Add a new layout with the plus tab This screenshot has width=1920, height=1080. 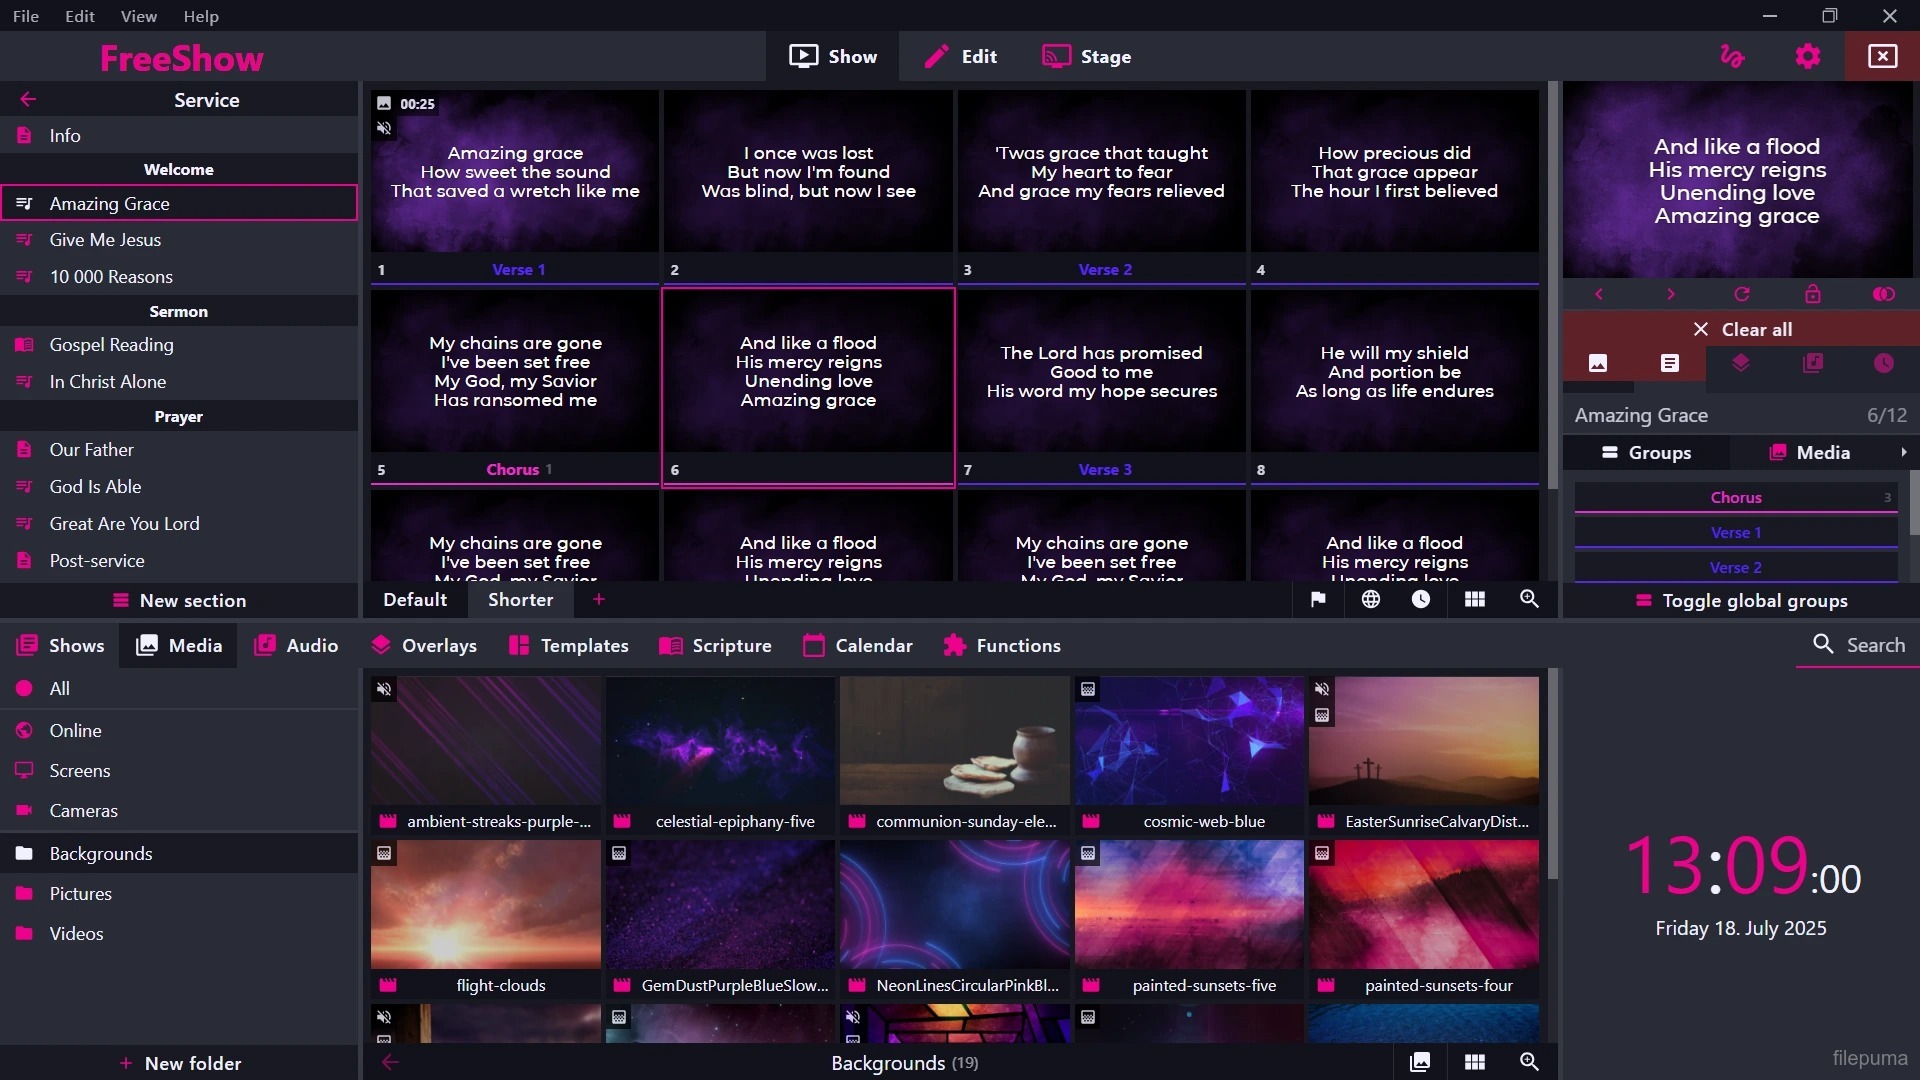click(x=599, y=600)
